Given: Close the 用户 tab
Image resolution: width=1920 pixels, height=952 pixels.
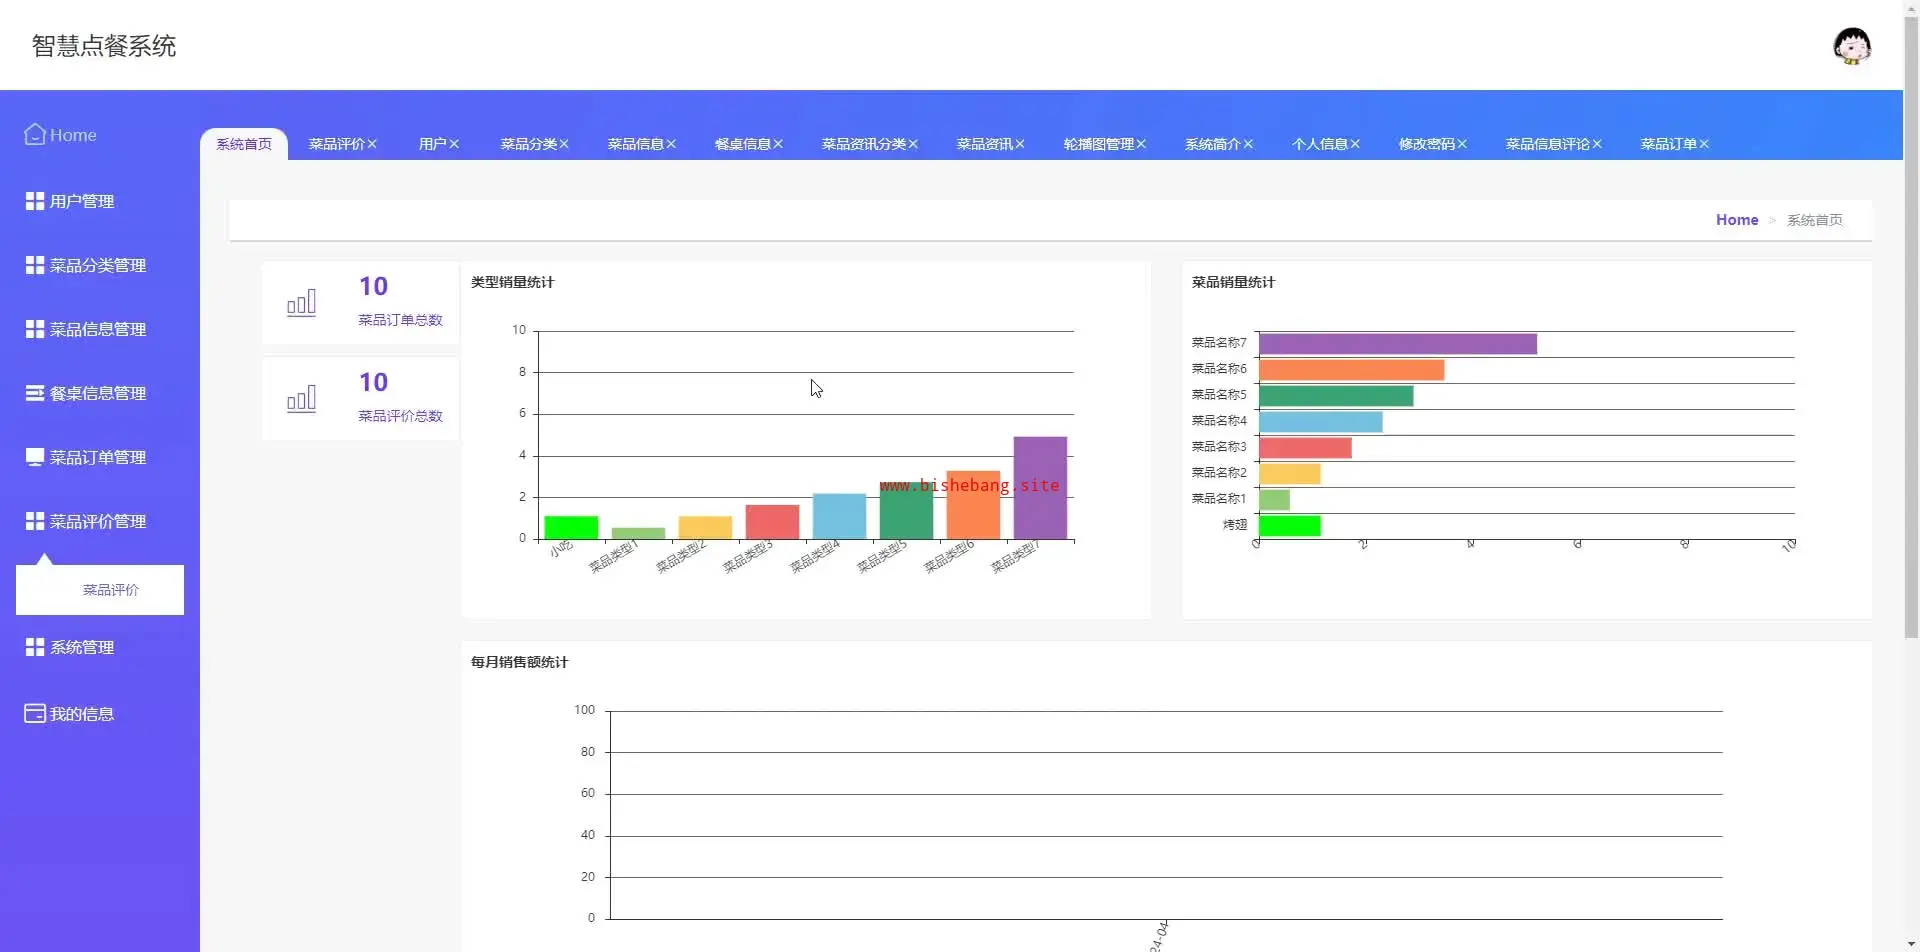Looking at the screenshot, I should [454, 144].
